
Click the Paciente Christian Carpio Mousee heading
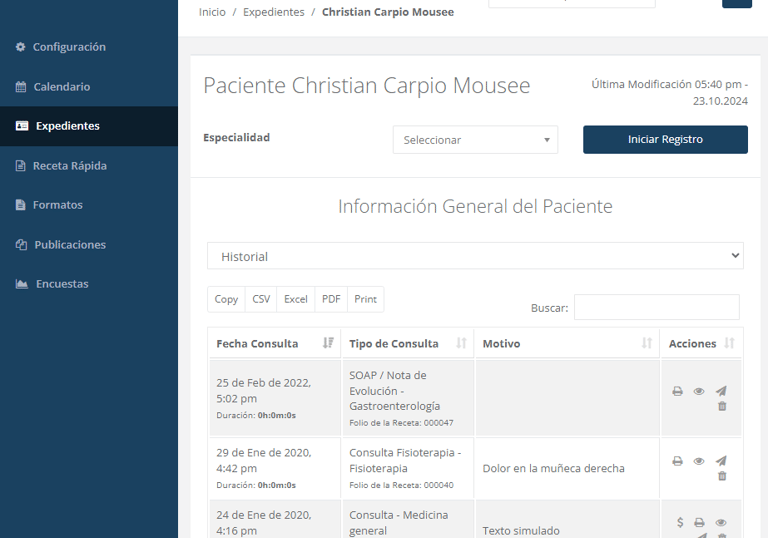click(367, 86)
